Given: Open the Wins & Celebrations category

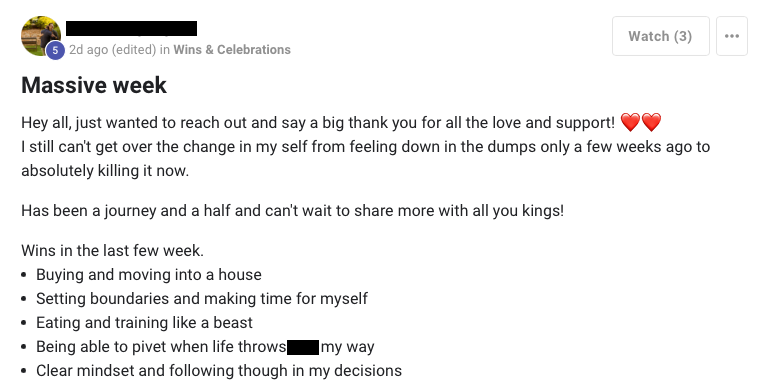Looking at the screenshot, I should click(232, 50).
